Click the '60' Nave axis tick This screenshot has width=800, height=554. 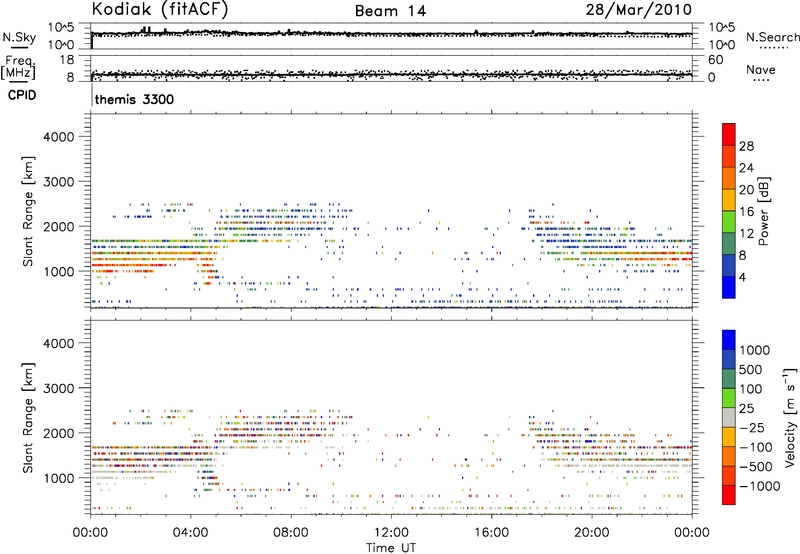(x=715, y=60)
